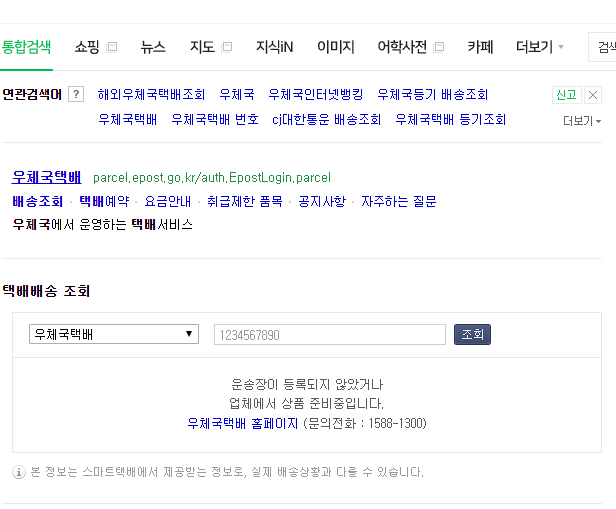Close the related searches box
616x509 pixels.
tap(593, 95)
